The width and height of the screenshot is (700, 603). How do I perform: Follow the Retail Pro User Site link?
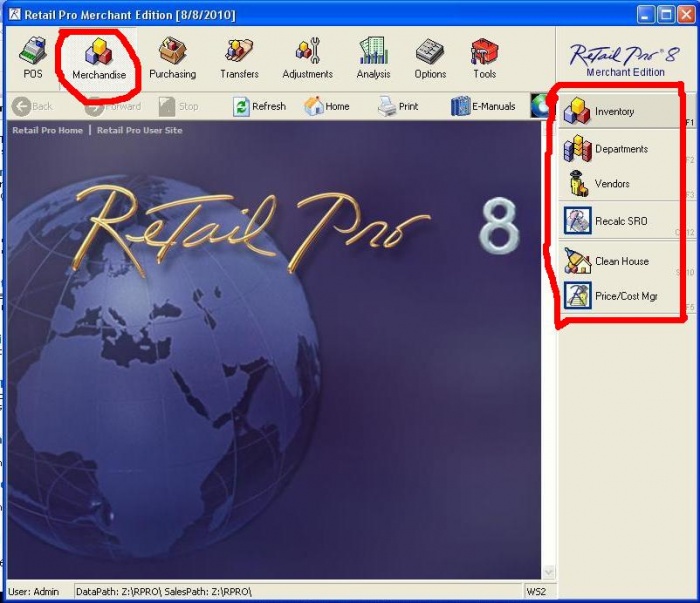[139, 130]
